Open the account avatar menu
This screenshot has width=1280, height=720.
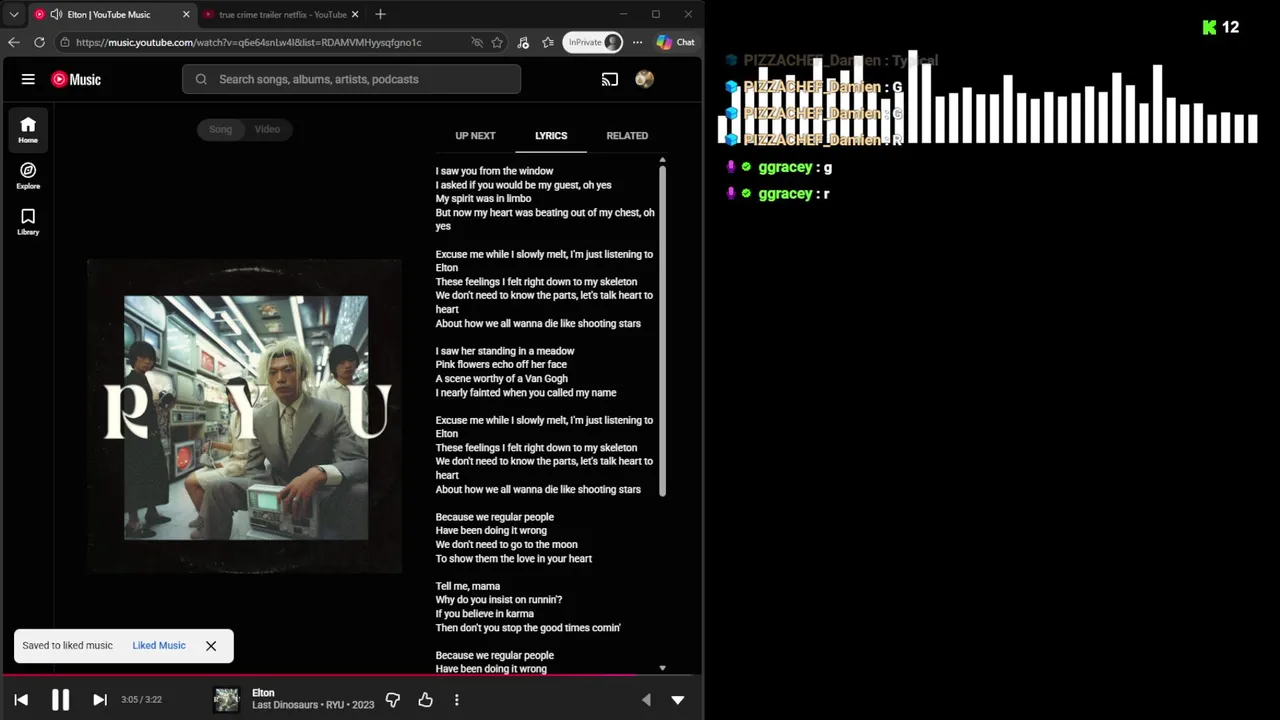pos(645,79)
